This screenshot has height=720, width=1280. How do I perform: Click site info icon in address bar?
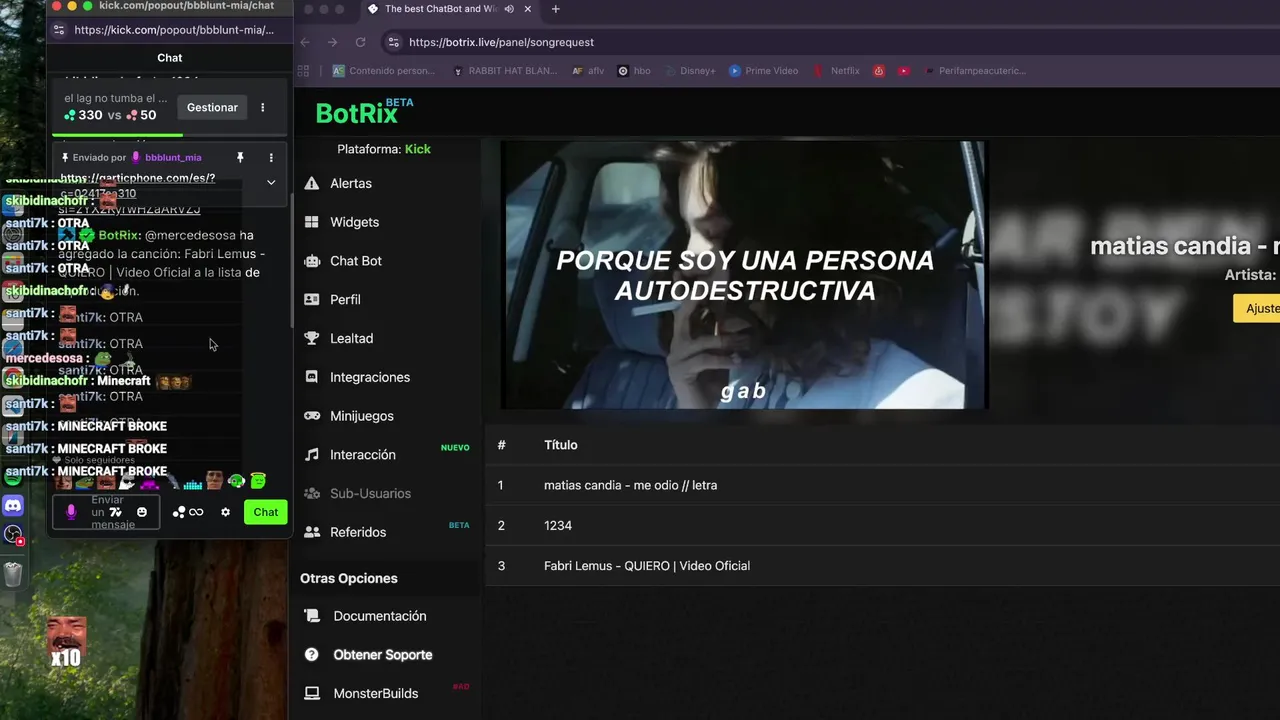point(394,42)
